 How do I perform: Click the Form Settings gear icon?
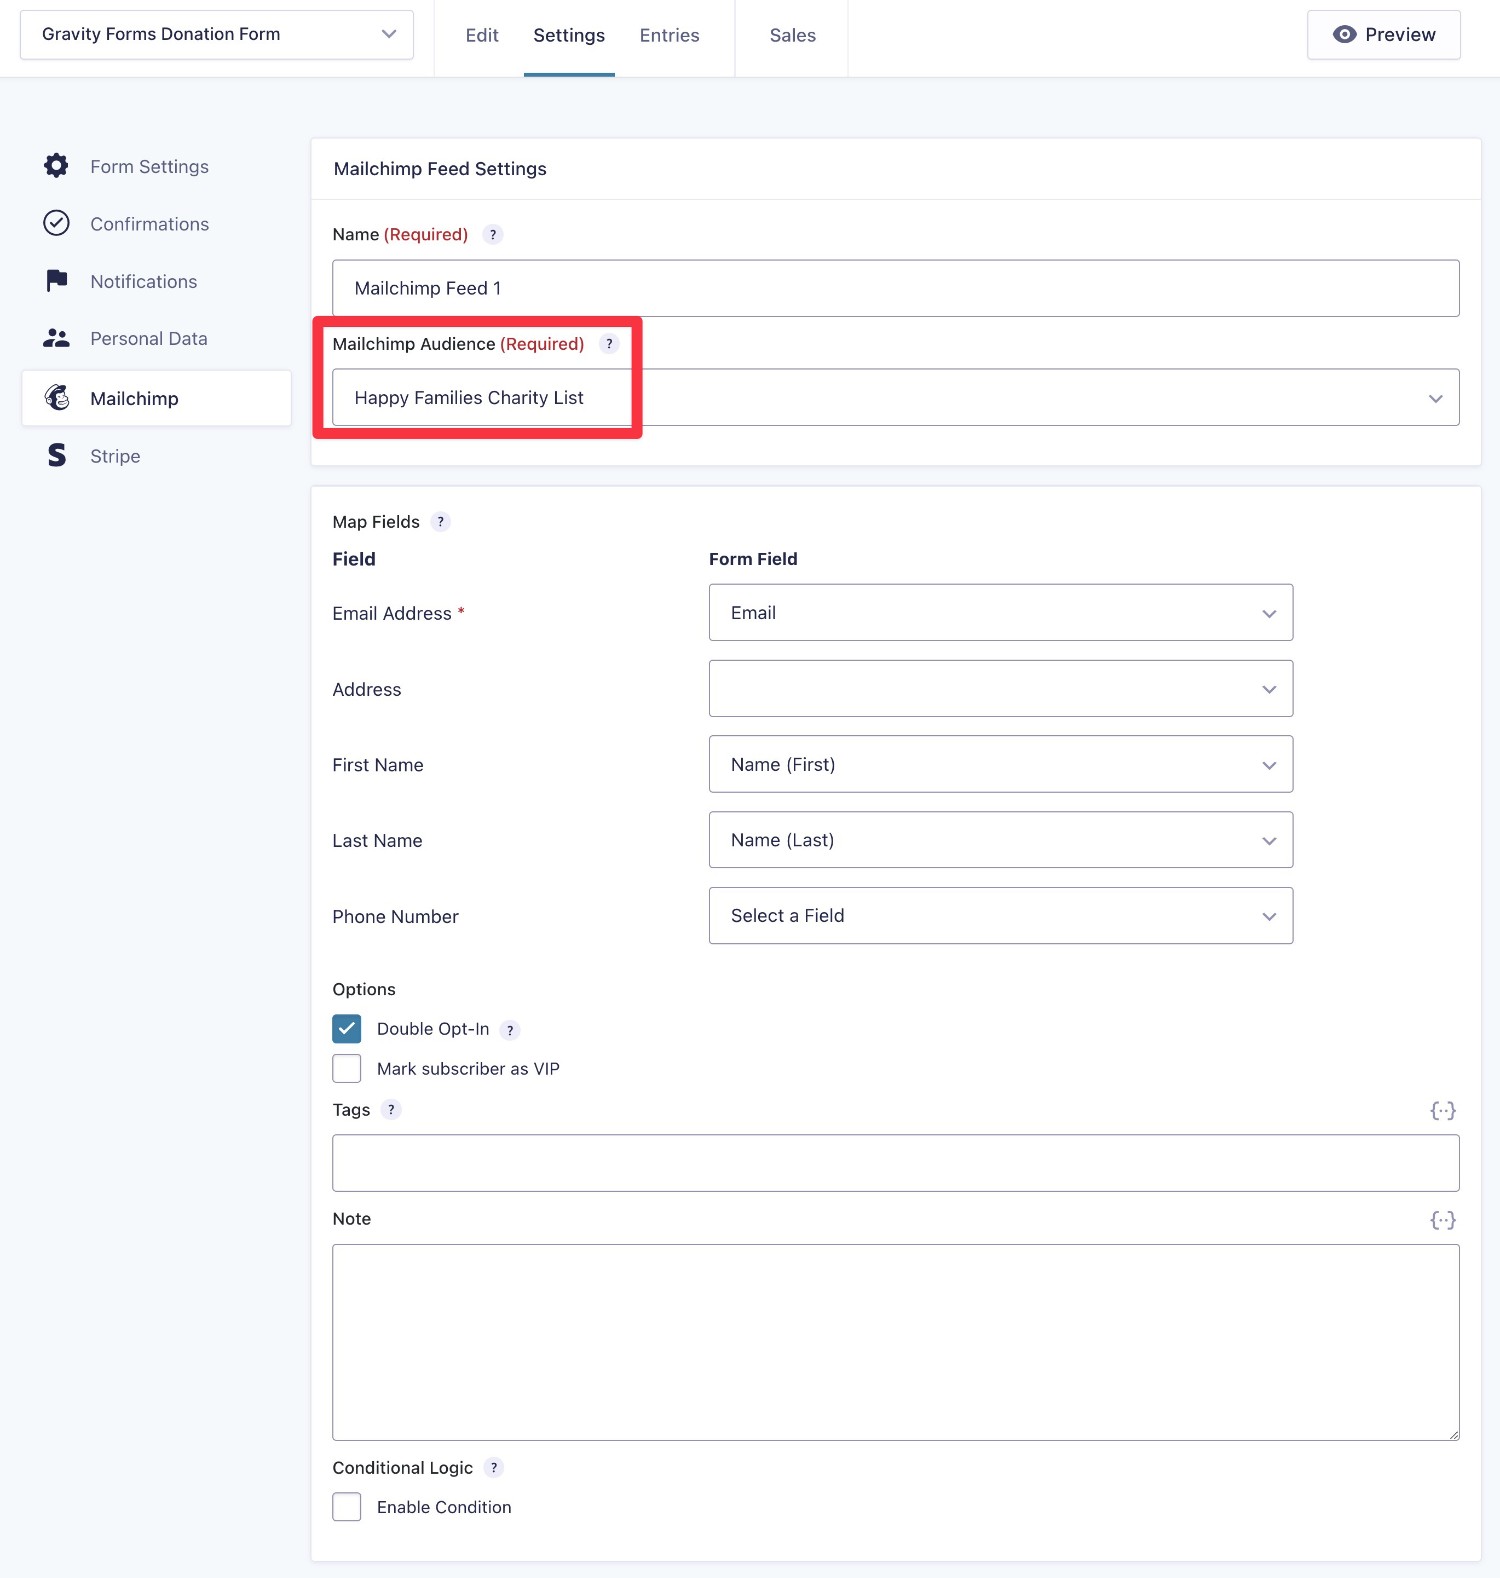pyautogui.click(x=56, y=166)
